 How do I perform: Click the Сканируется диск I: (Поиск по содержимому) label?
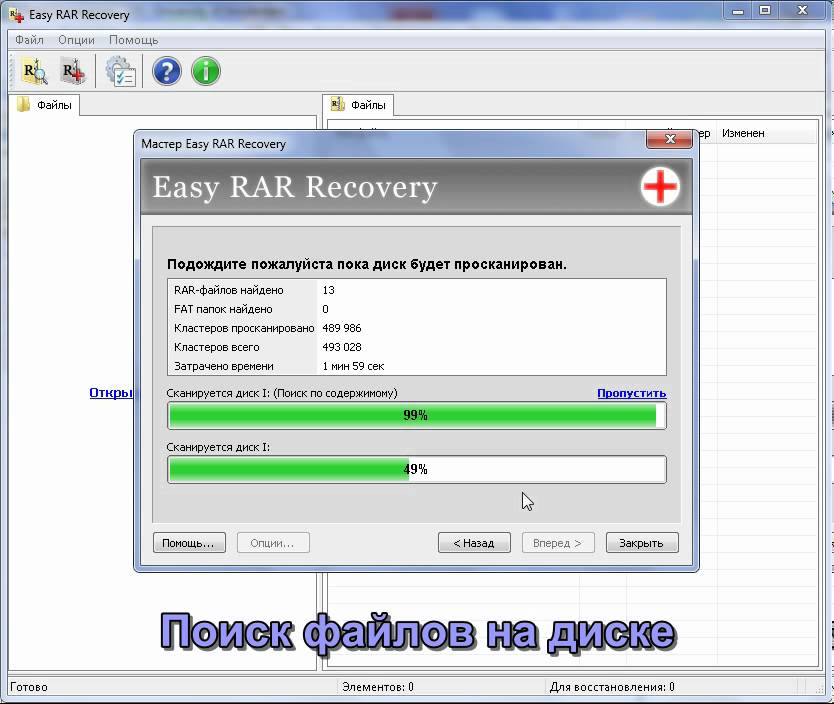282,393
